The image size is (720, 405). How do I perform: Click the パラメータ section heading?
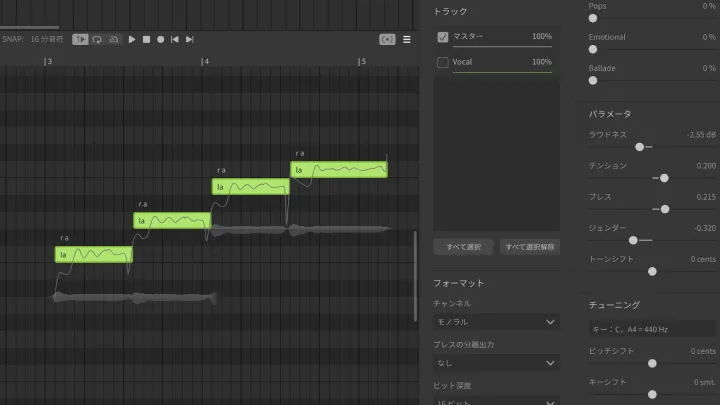coord(610,114)
